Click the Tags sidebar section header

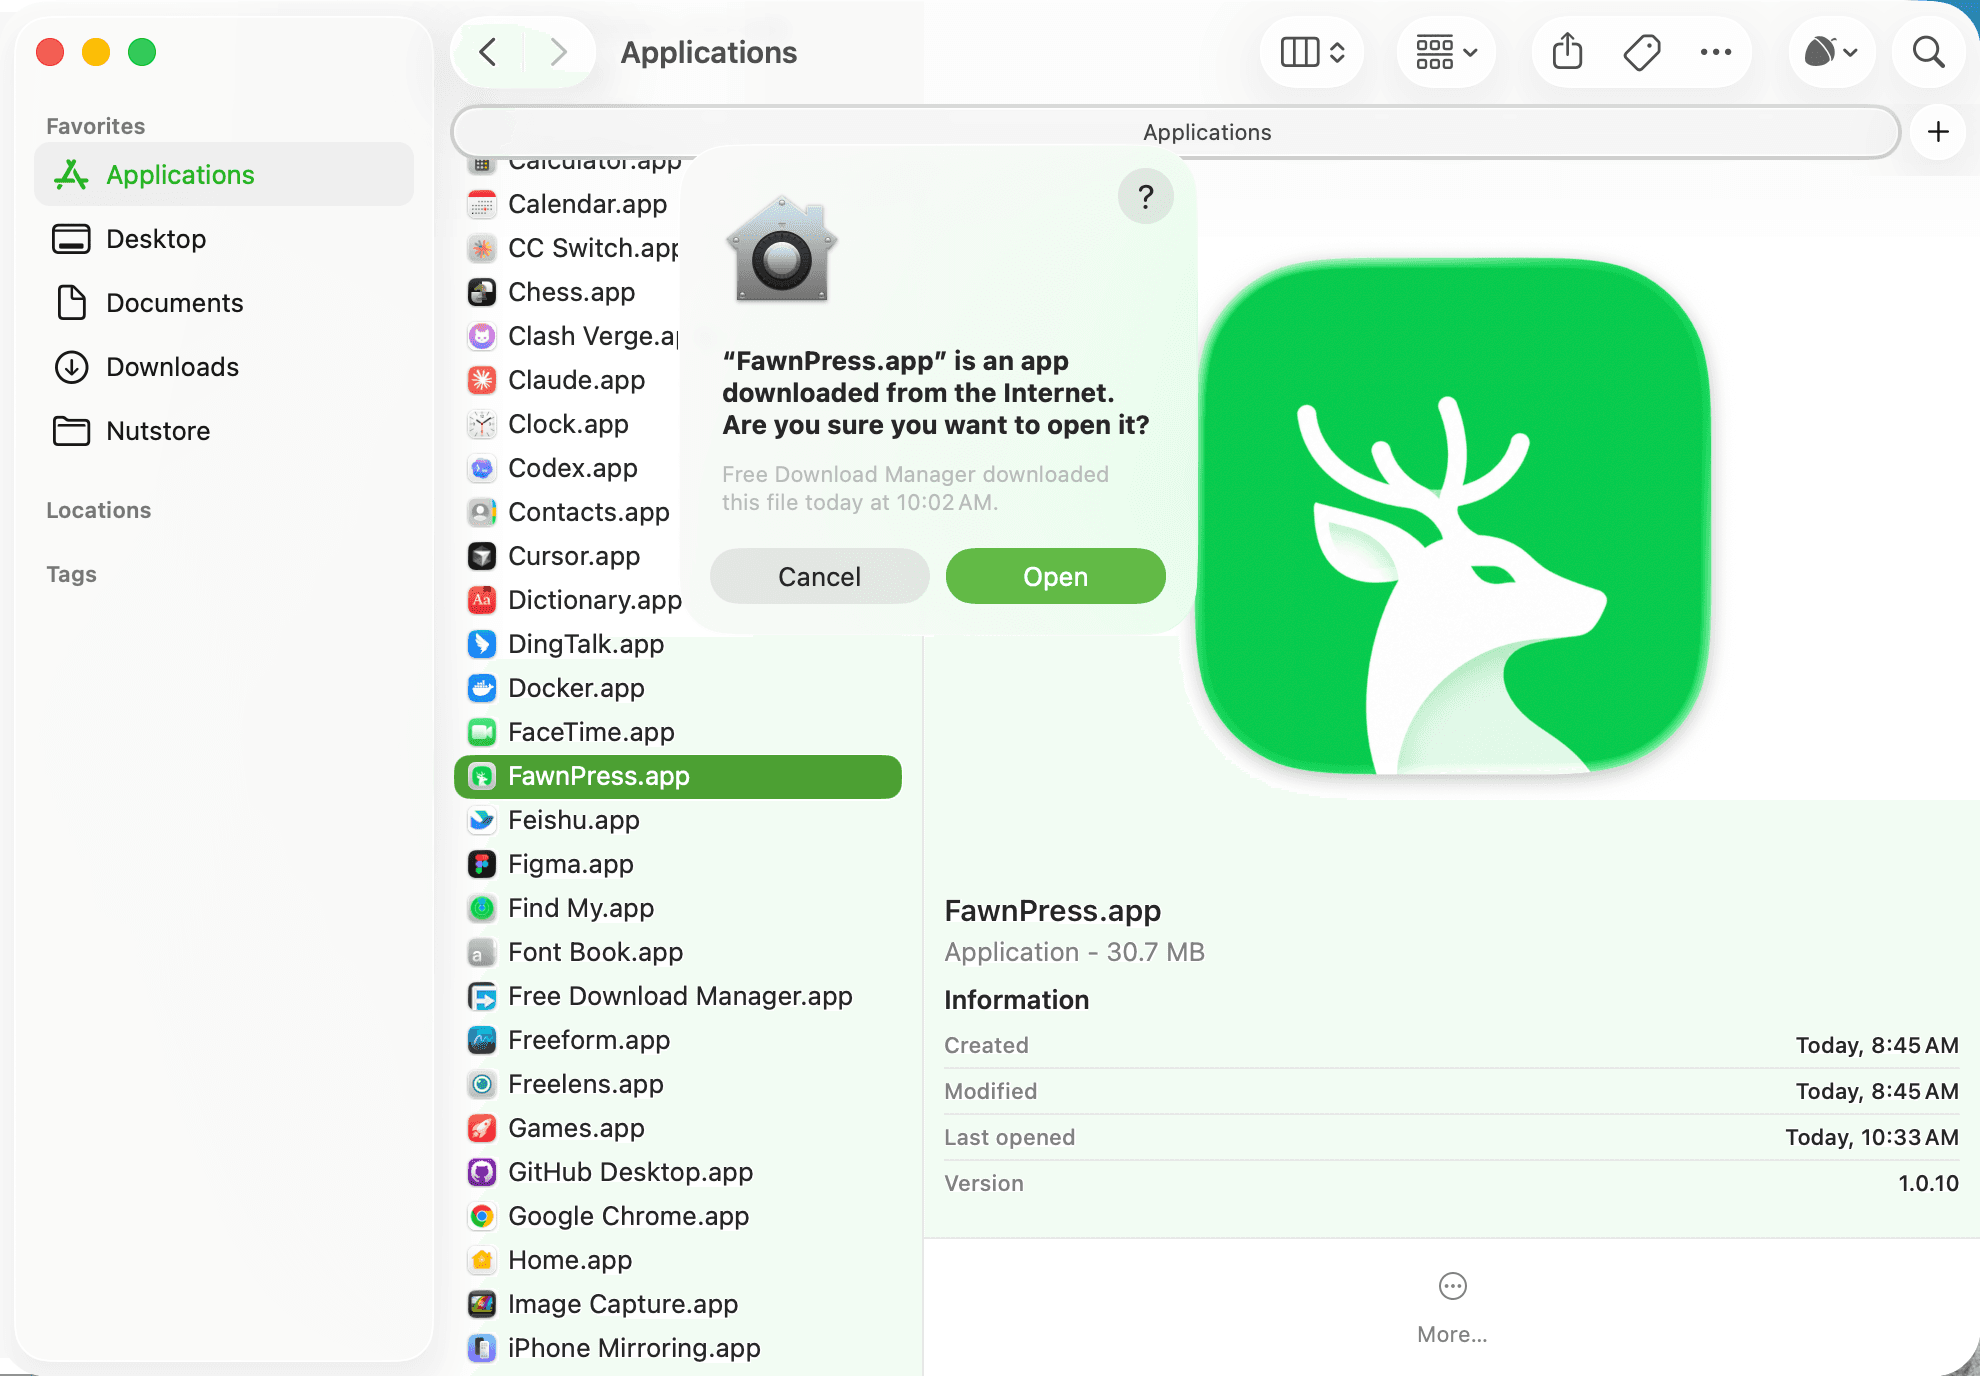pyautogui.click(x=72, y=574)
